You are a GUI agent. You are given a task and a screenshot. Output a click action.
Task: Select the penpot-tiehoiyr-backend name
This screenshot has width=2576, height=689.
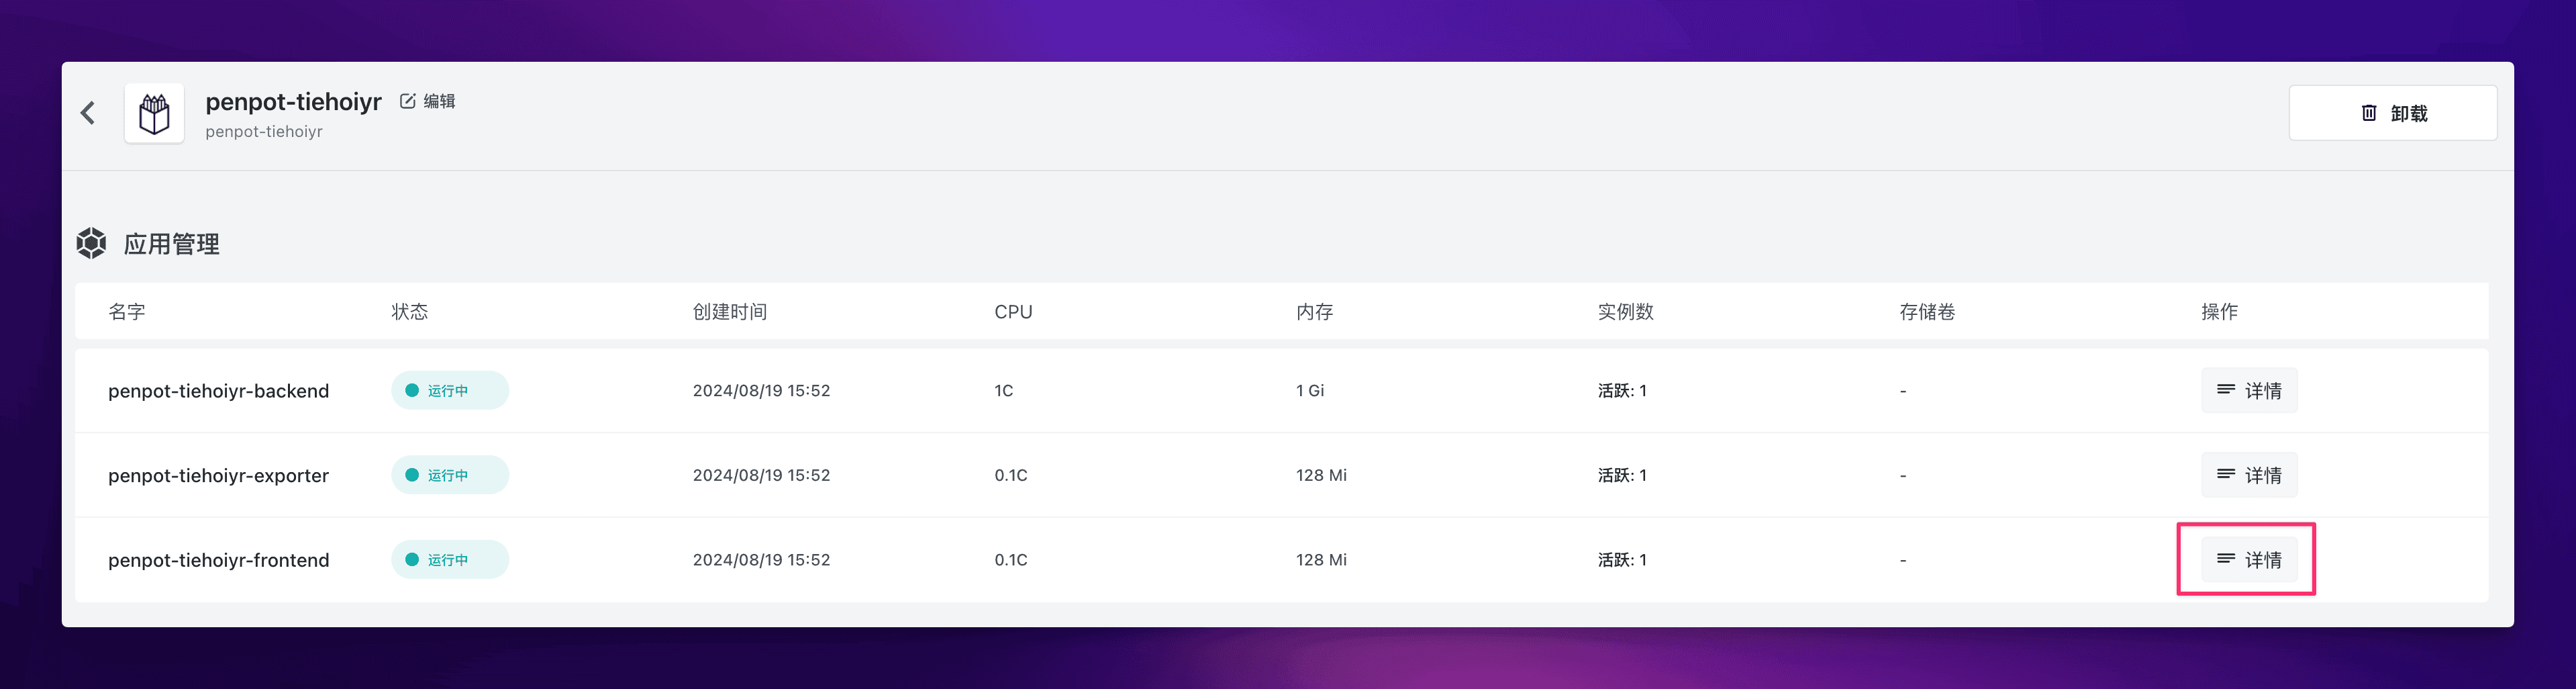pos(218,391)
